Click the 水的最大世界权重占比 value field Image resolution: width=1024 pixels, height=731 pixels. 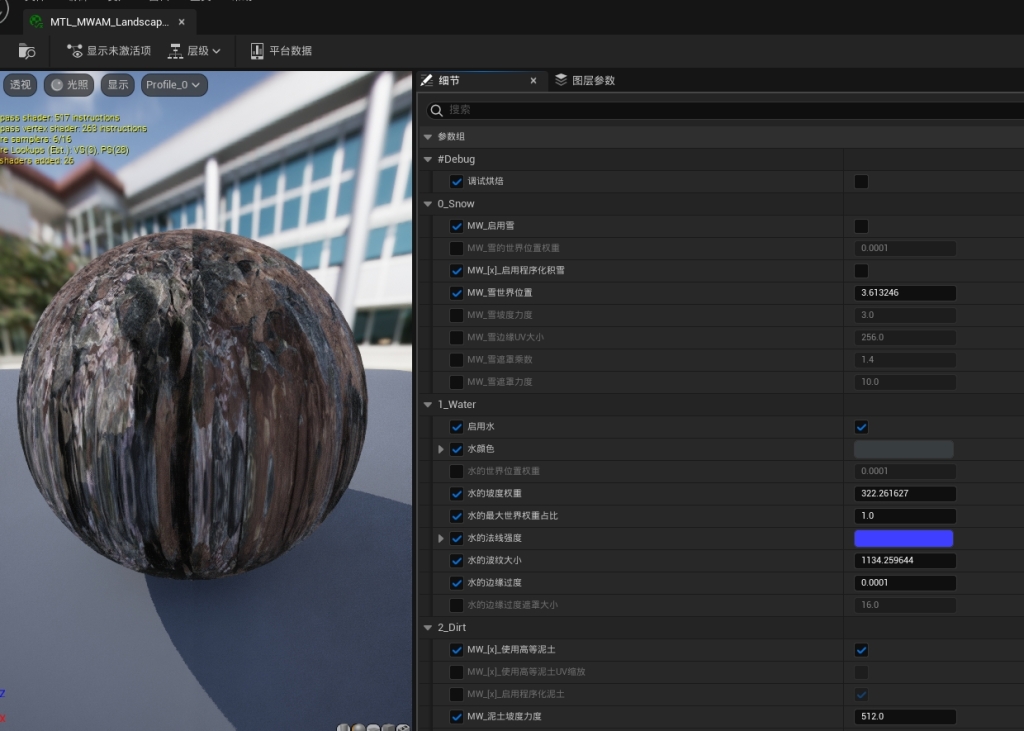tap(905, 515)
